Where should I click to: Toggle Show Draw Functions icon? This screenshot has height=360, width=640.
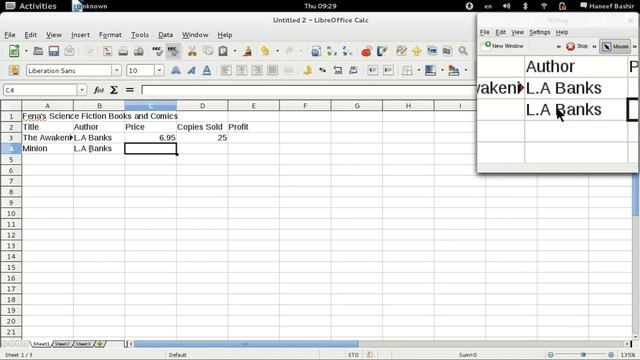click(x=382, y=51)
